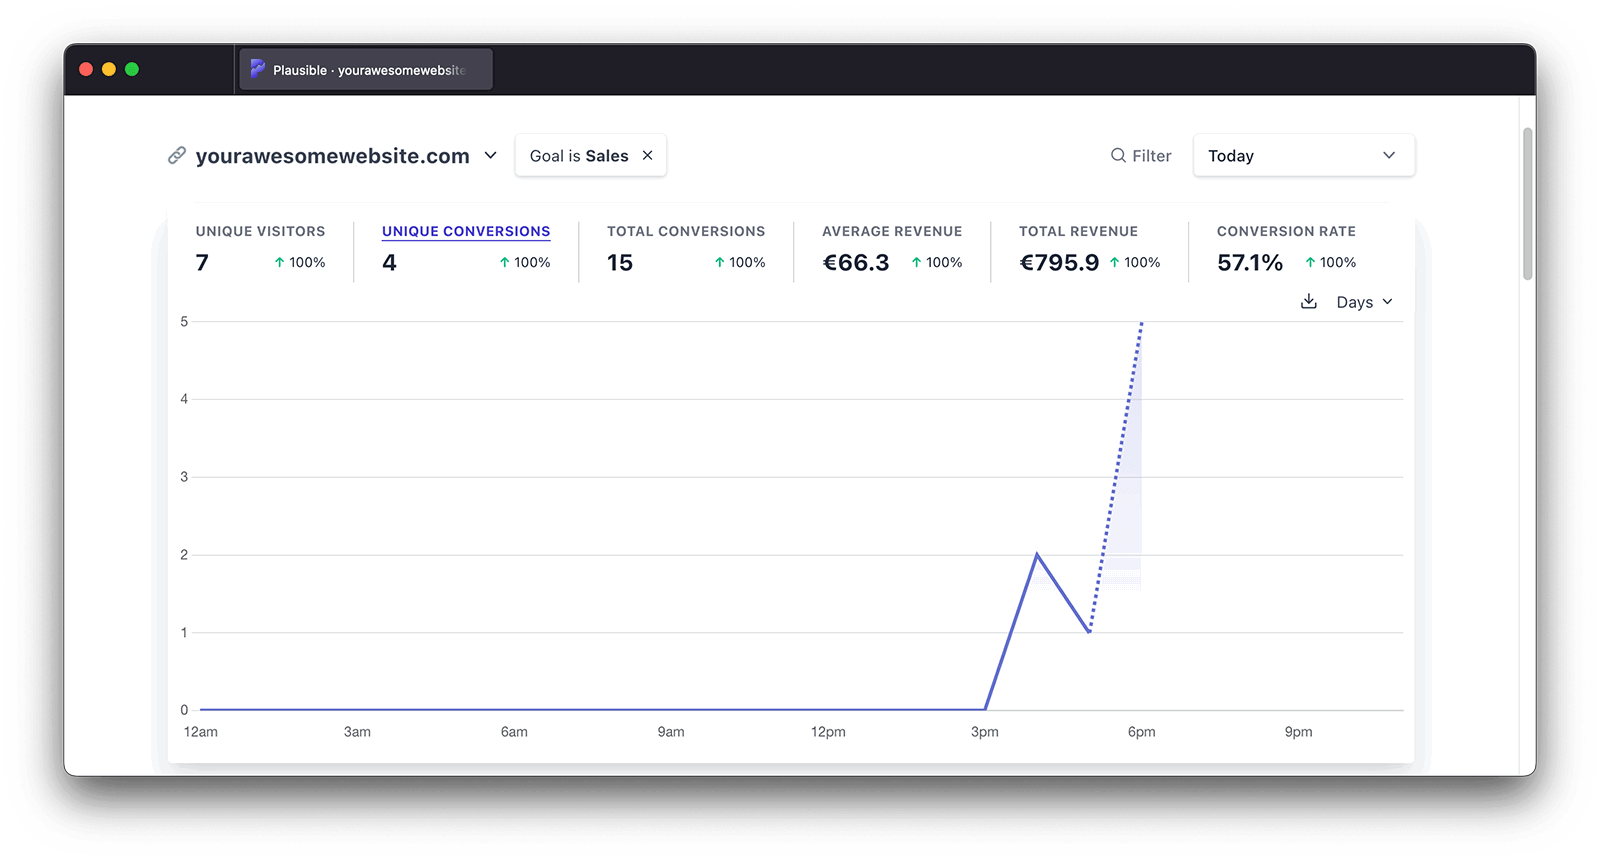Click the link icon beside site name
The height and width of the screenshot is (860, 1600).
[x=177, y=156]
